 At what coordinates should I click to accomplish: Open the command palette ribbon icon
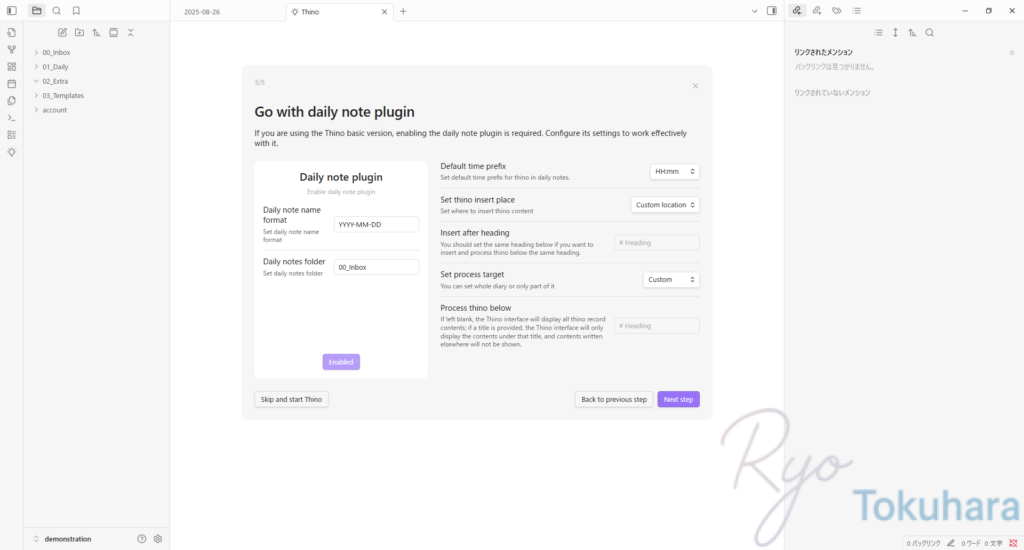(11, 118)
